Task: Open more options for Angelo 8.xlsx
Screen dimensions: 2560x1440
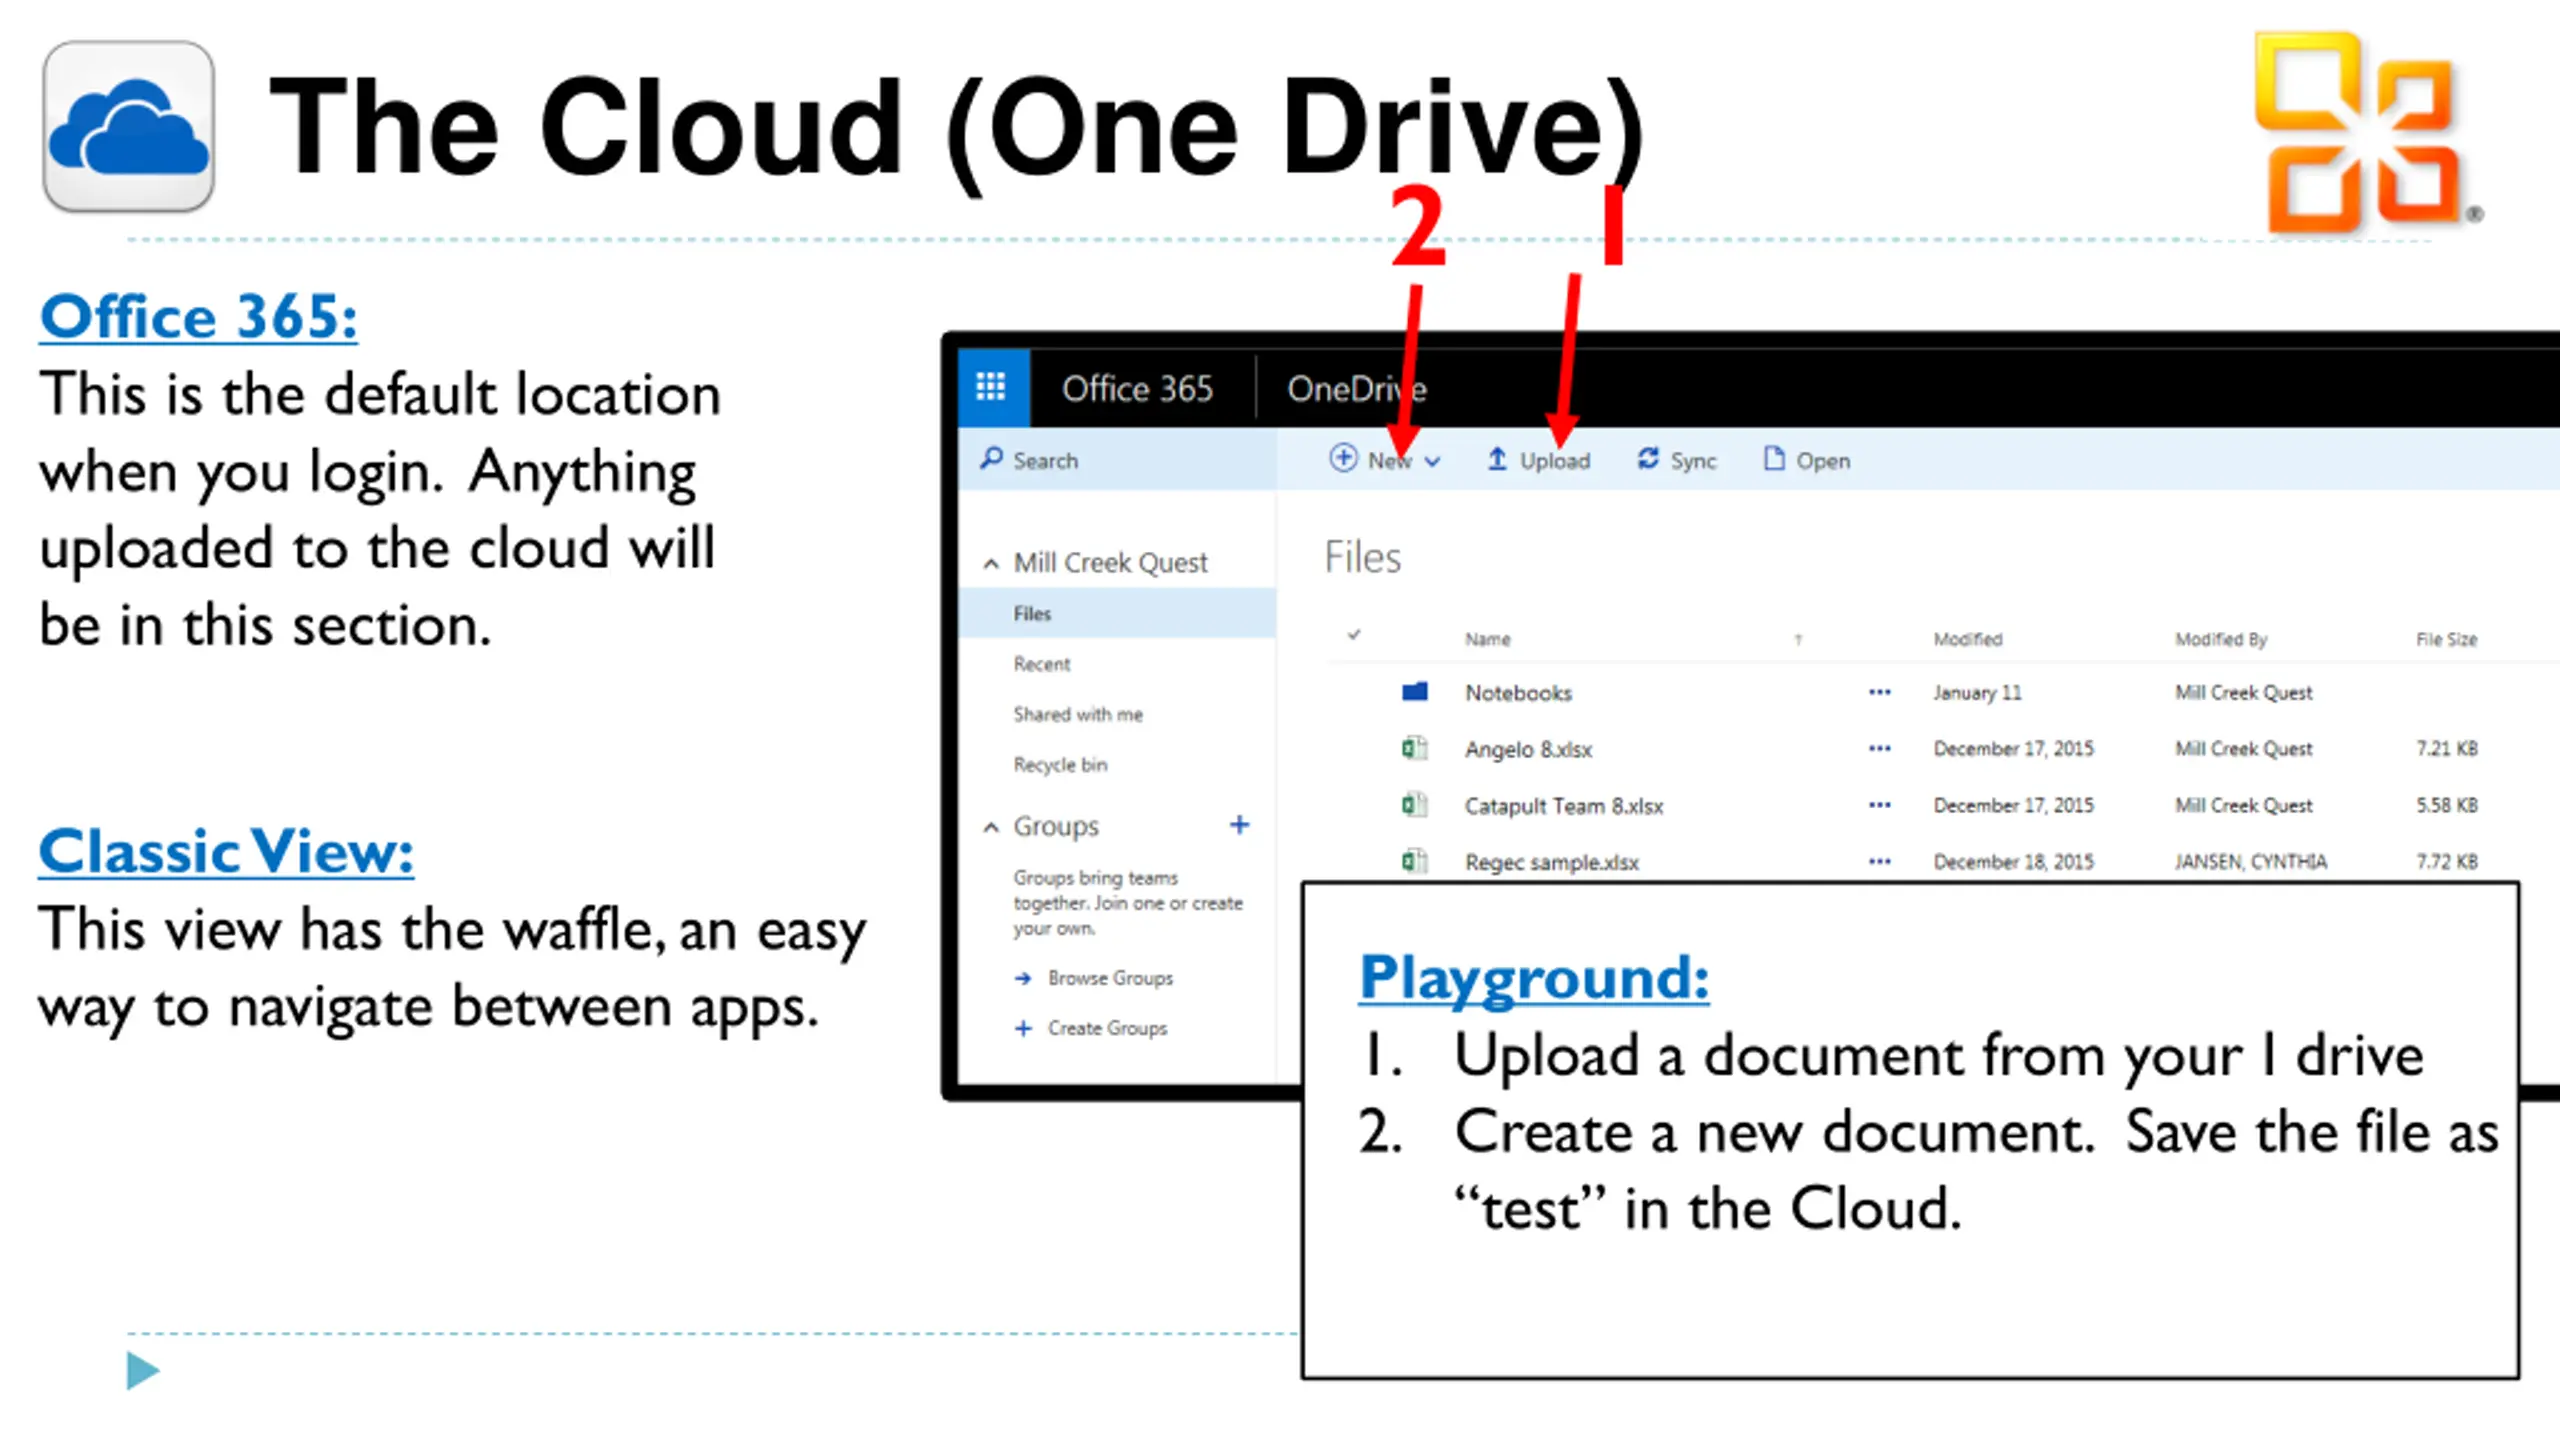Action: point(1880,748)
